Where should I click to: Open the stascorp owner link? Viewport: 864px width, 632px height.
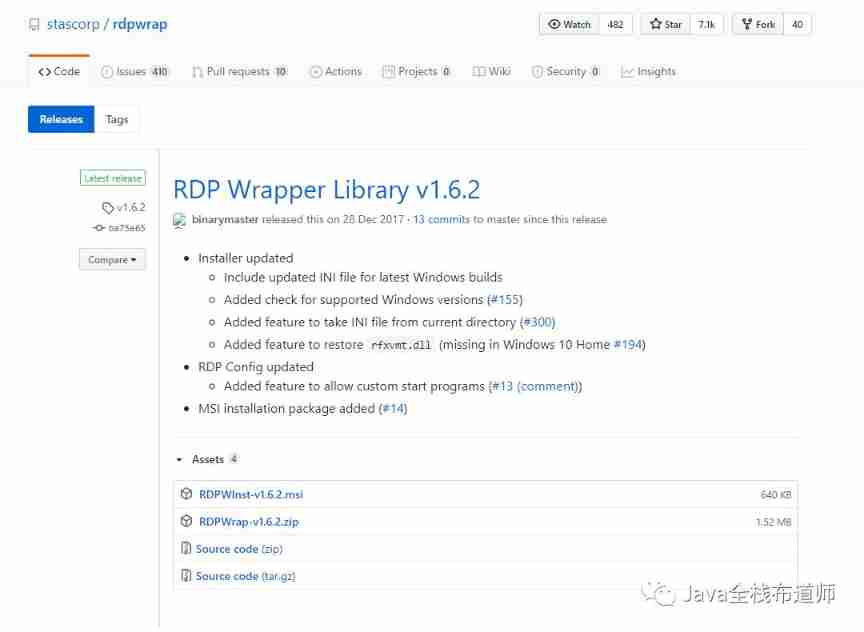tap(73, 24)
